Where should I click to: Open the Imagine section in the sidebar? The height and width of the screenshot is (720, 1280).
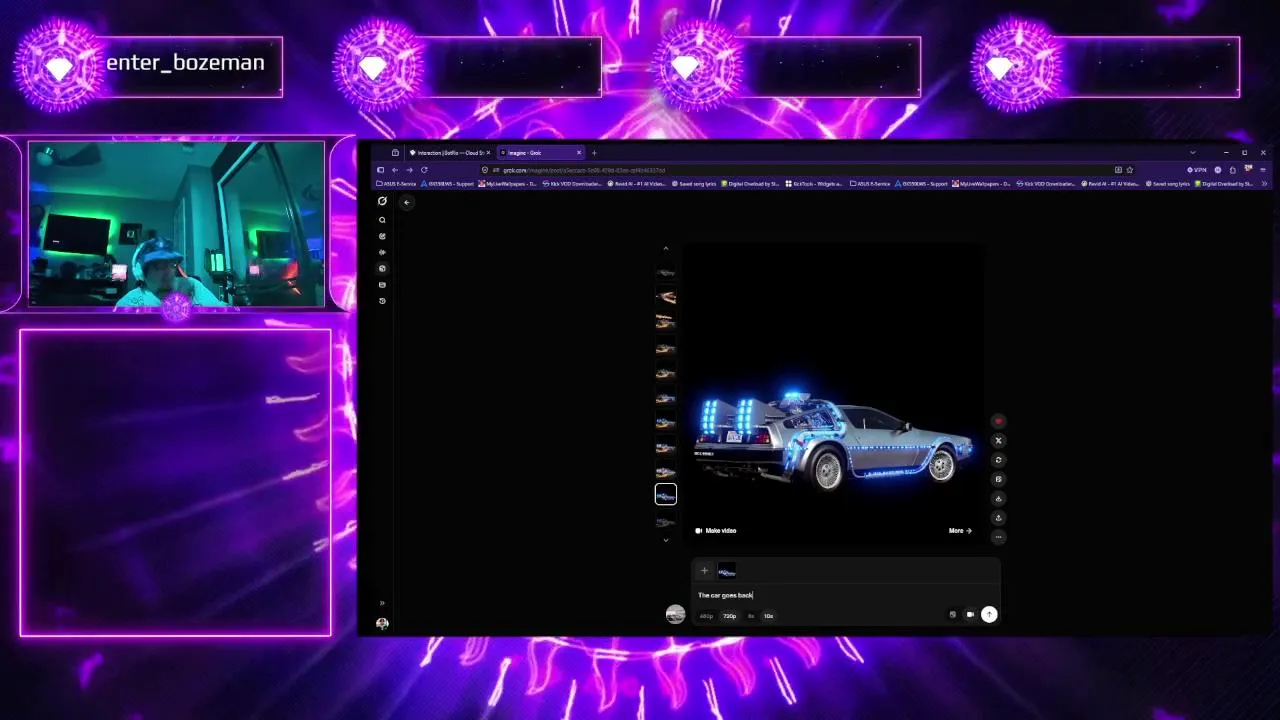[382, 268]
